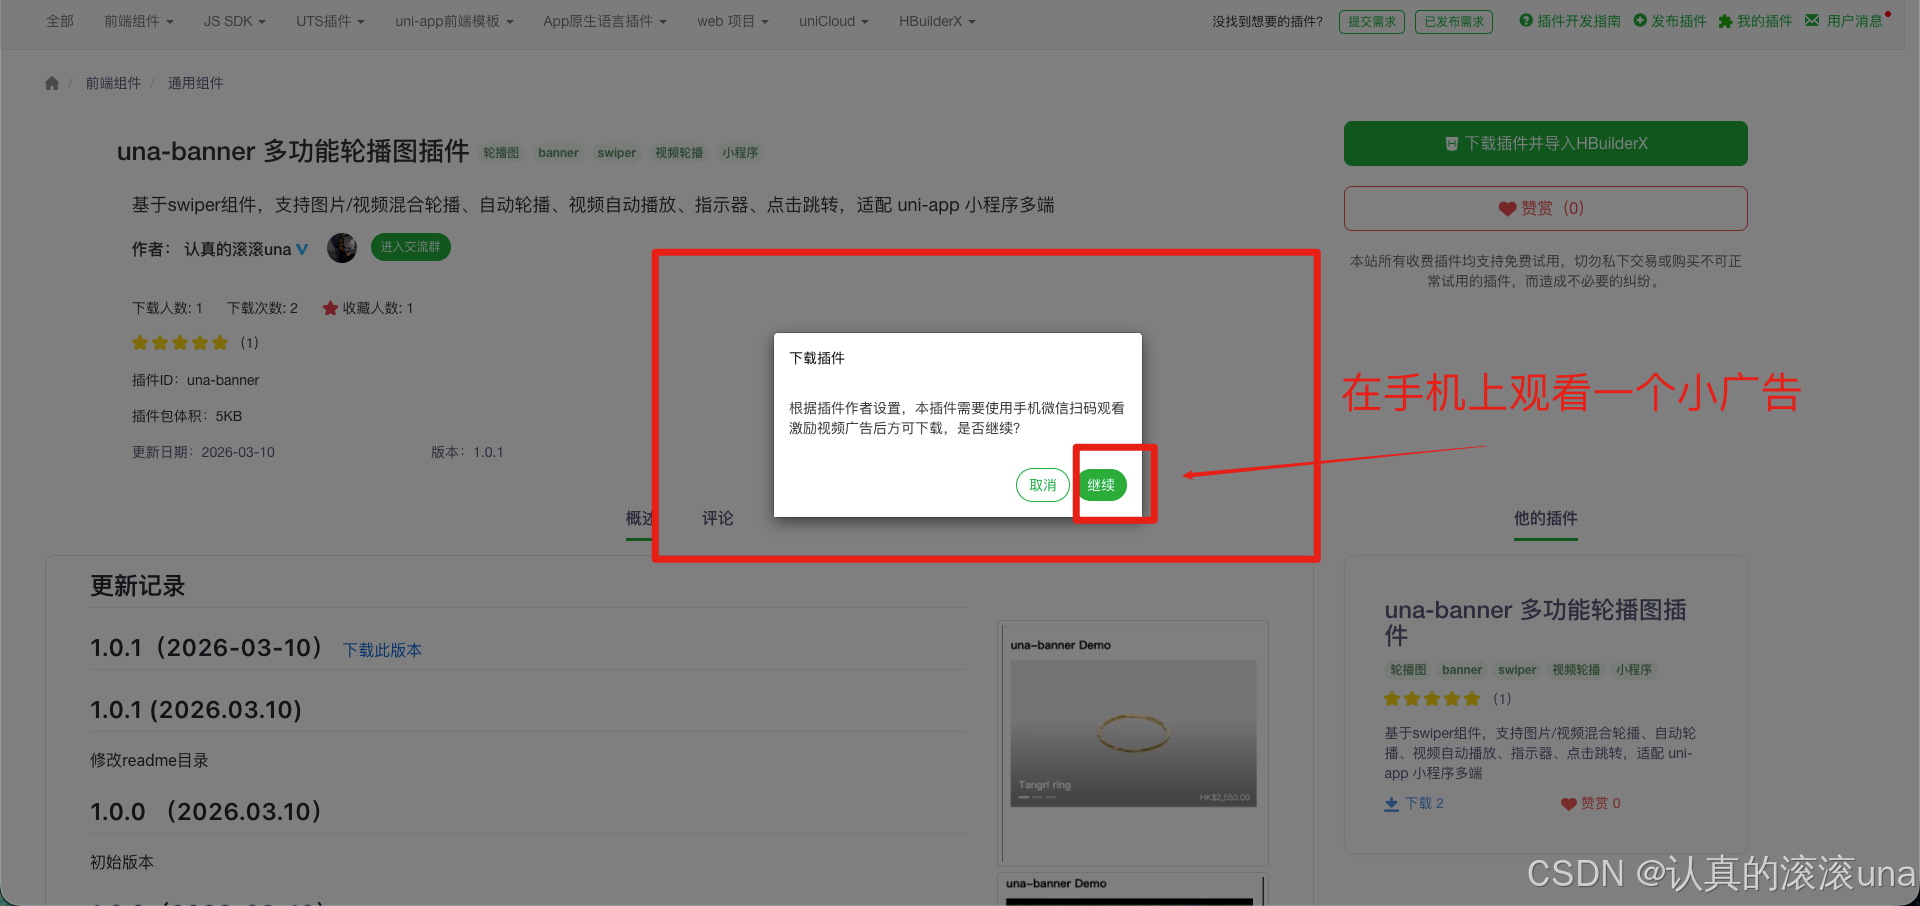Open the App原生语言插件 dropdown

click(x=605, y=21)
